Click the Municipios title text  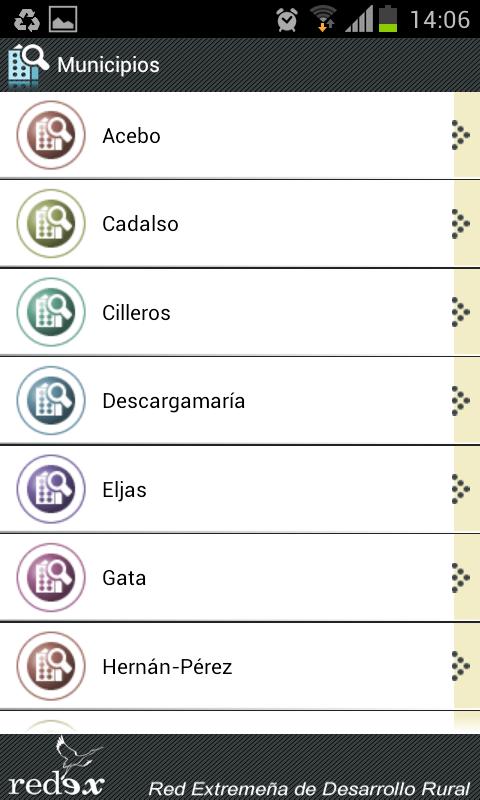tap(108, 65)
